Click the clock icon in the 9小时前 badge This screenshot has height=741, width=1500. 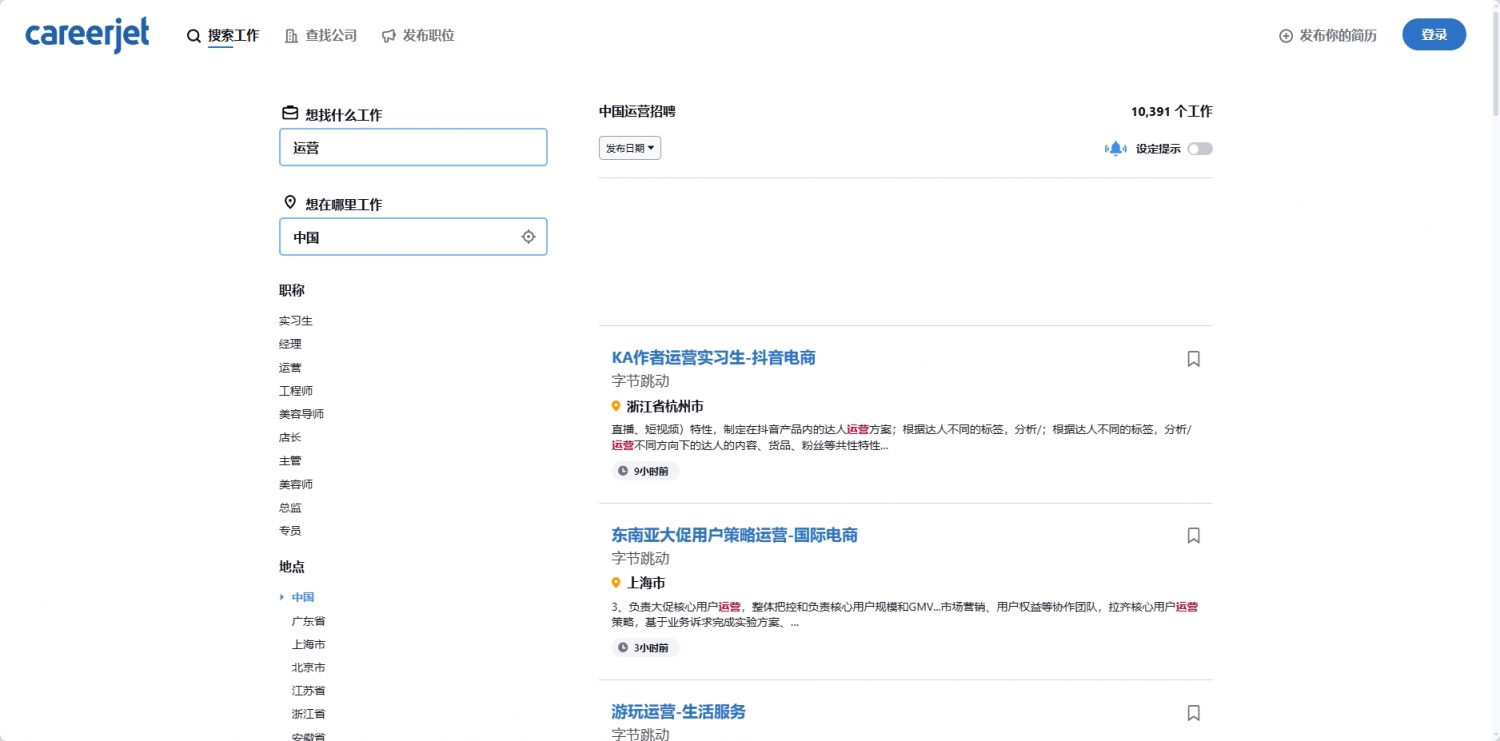624,471
